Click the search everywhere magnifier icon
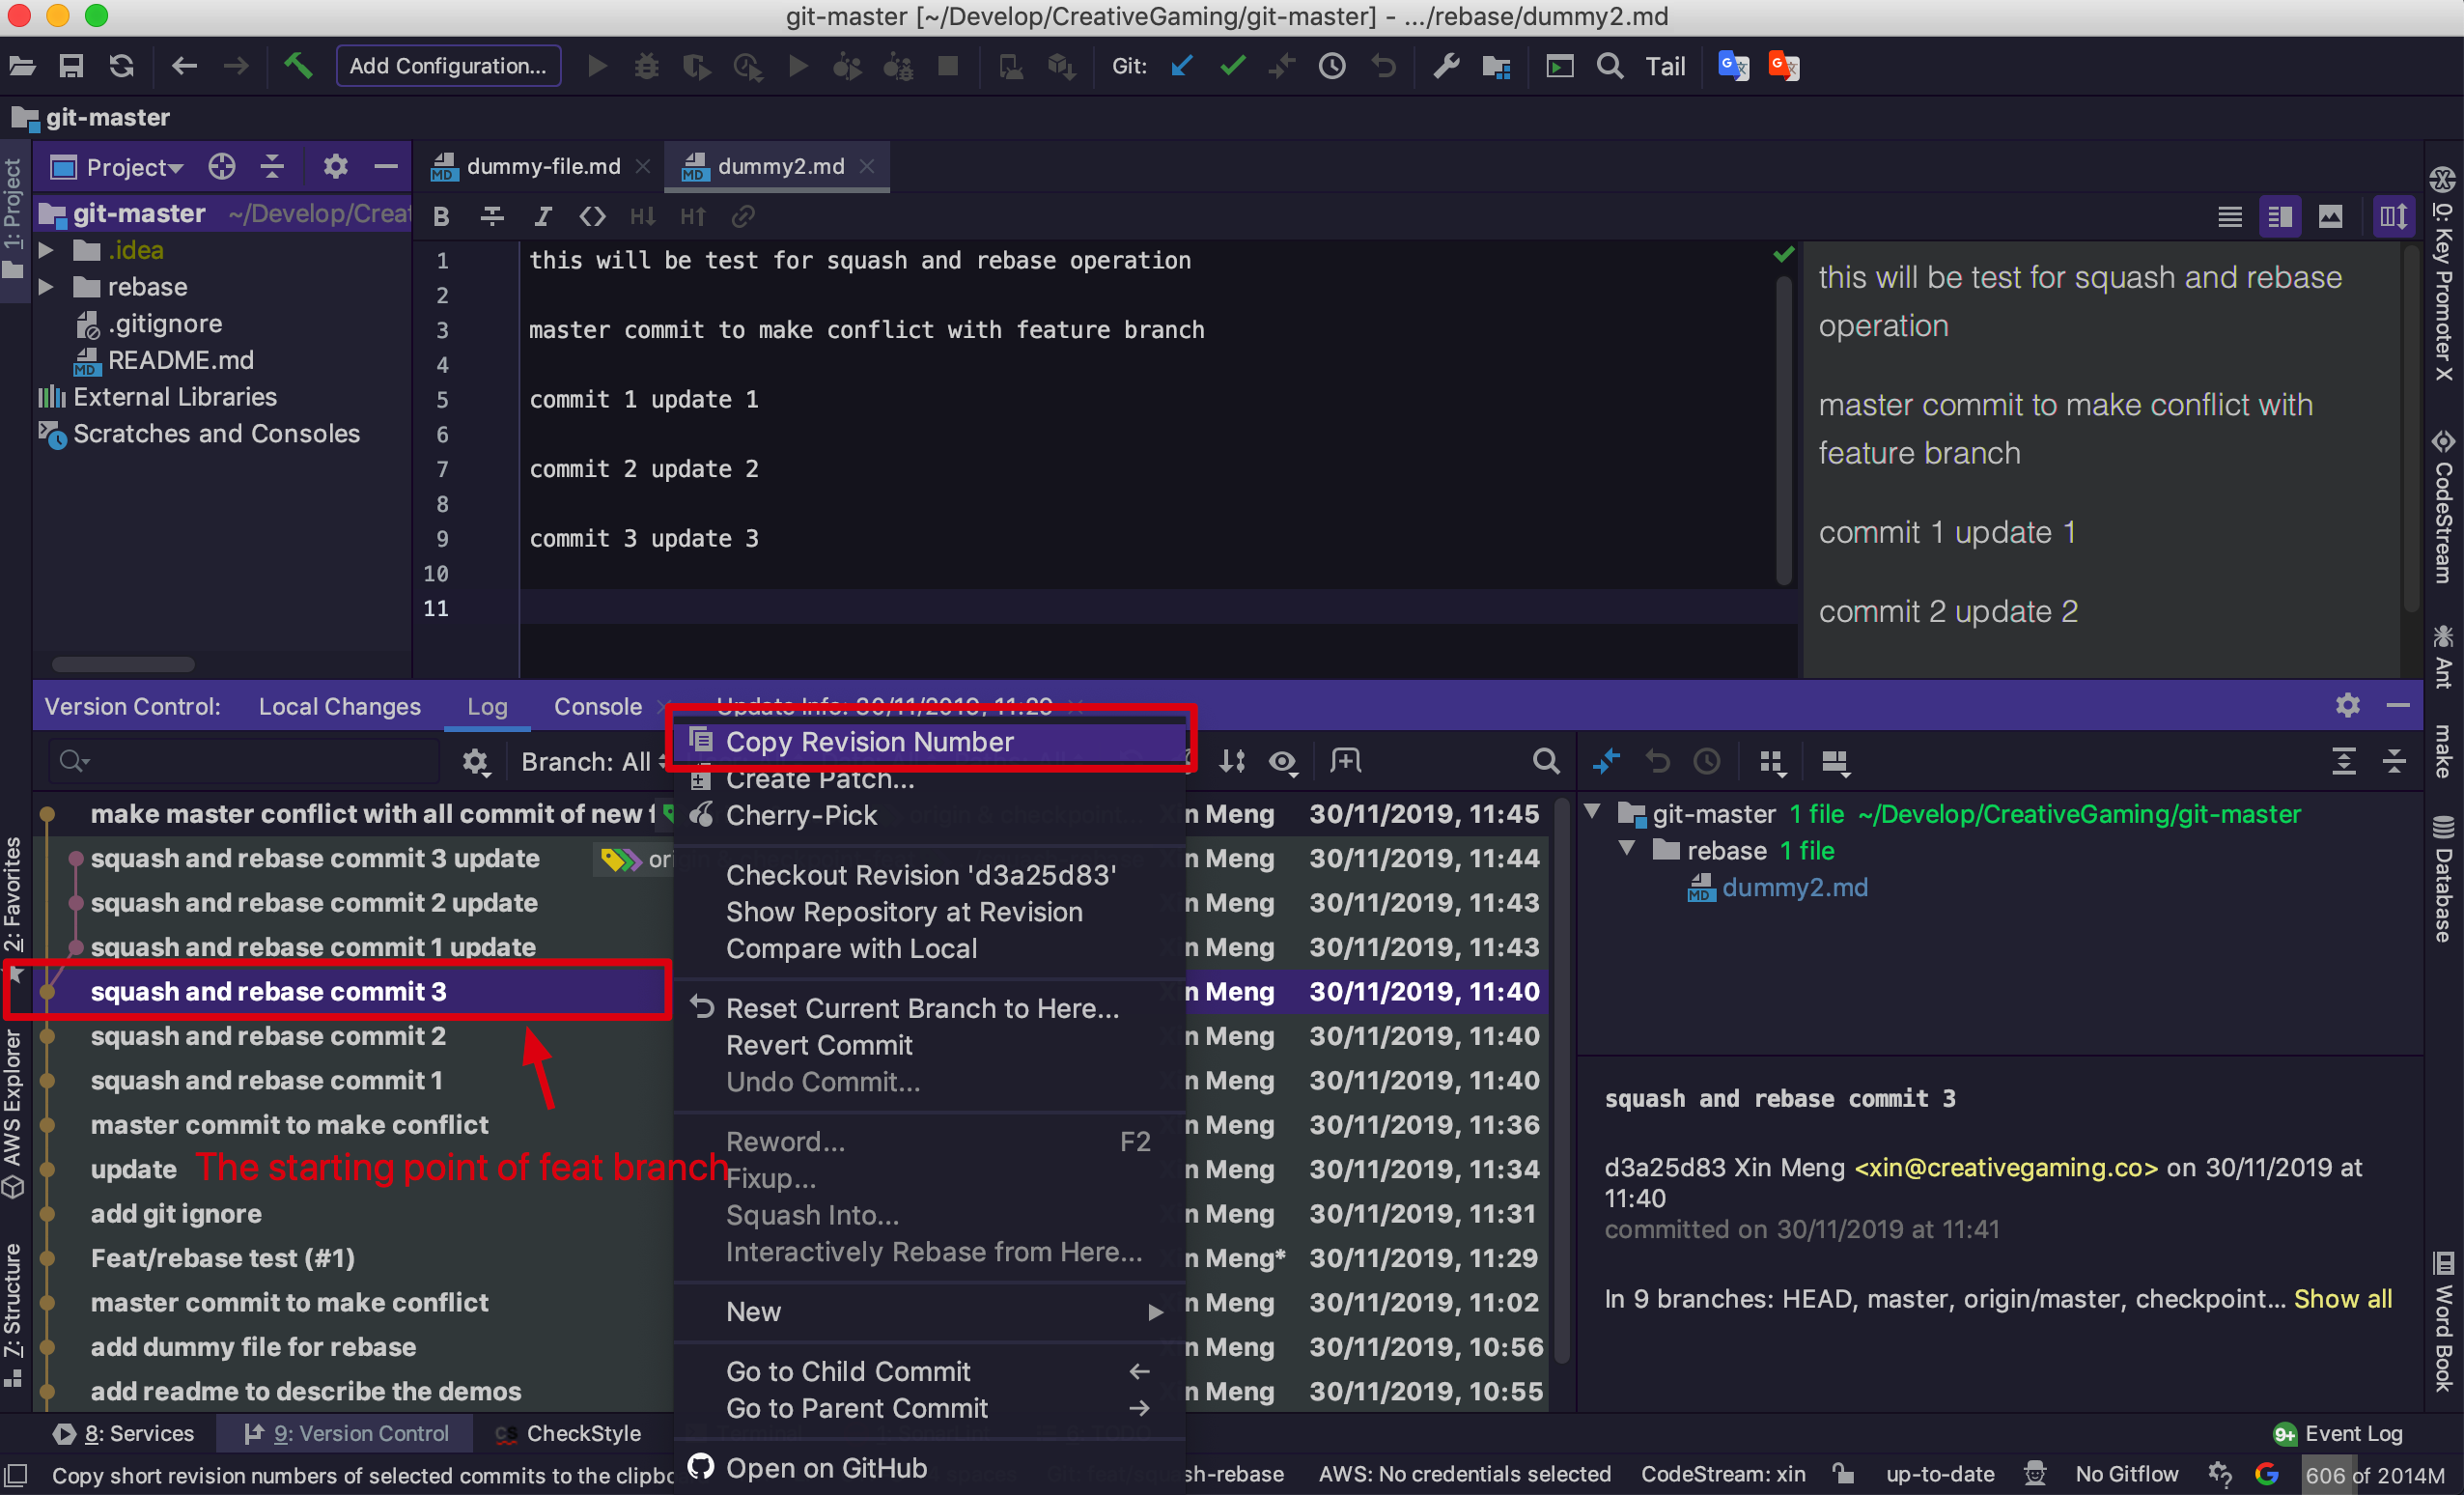 coord(1609,66)
